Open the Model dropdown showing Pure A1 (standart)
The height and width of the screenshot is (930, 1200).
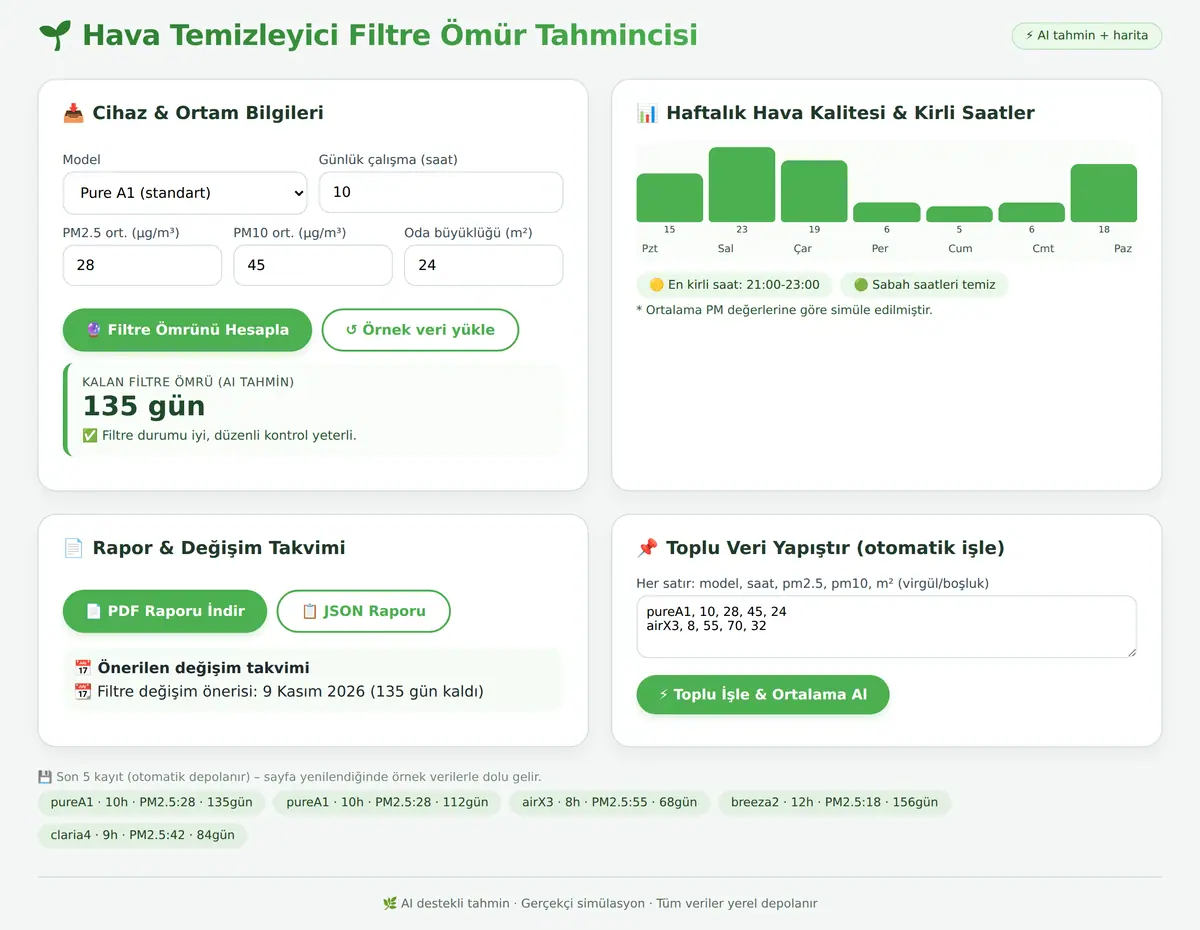[x=185, y=193]
